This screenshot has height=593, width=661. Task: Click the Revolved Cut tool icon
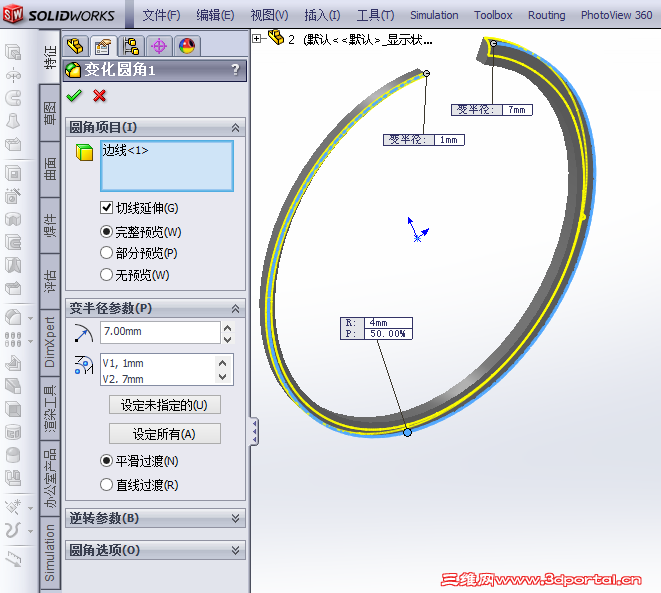coord(13,219)
